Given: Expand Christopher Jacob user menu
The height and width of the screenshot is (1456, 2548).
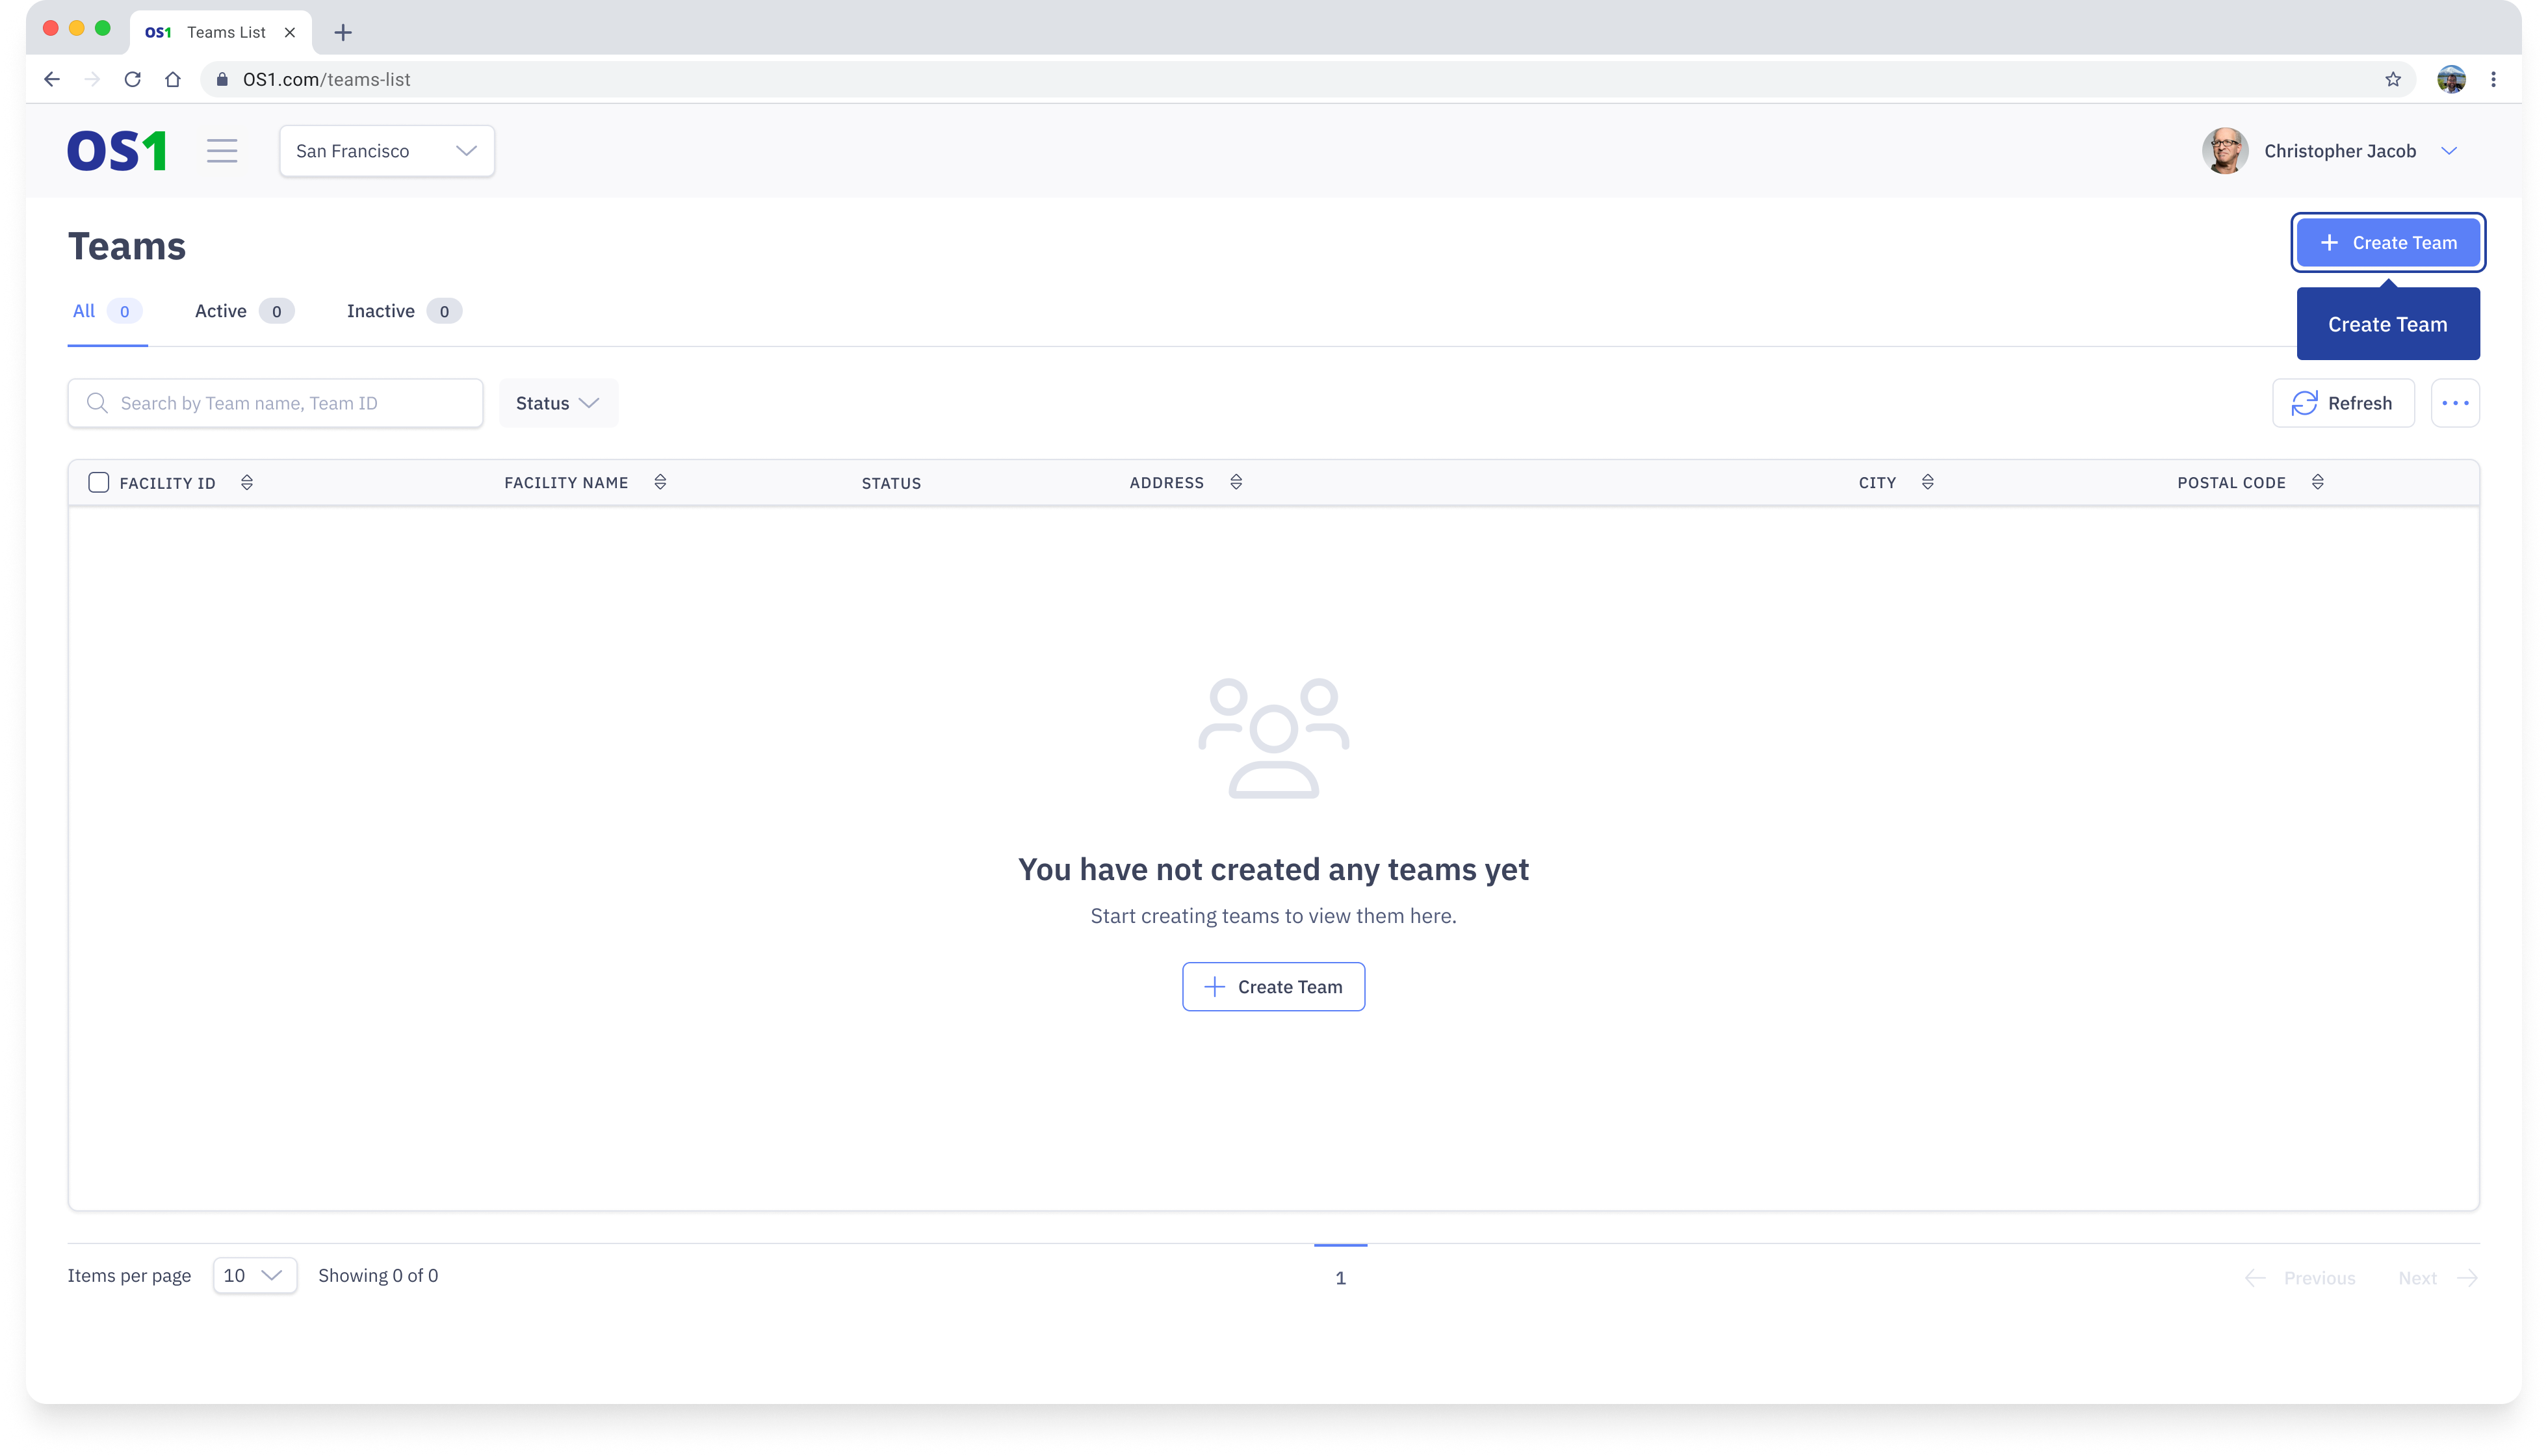Looking at the screenshot, I should 2448,151.
